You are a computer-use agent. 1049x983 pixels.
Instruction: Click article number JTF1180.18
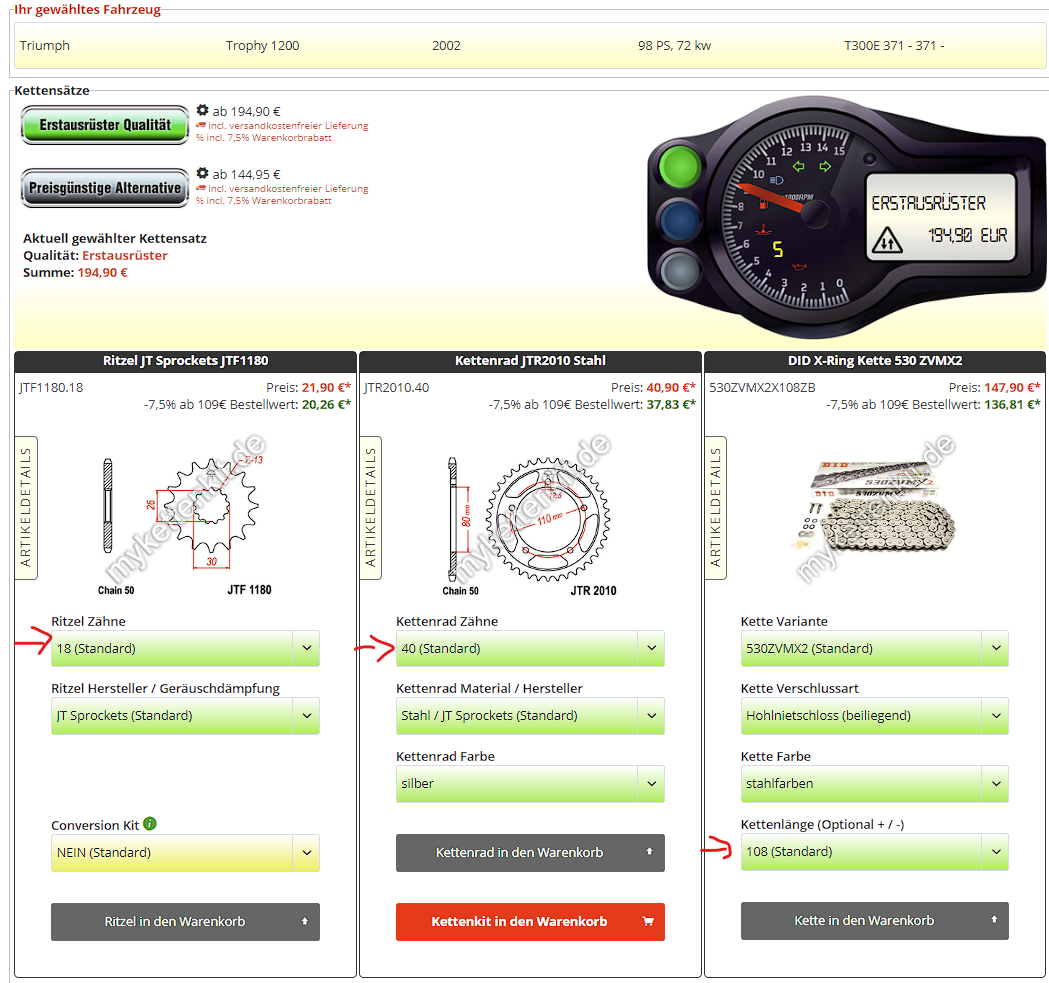(x=52, y=387)
